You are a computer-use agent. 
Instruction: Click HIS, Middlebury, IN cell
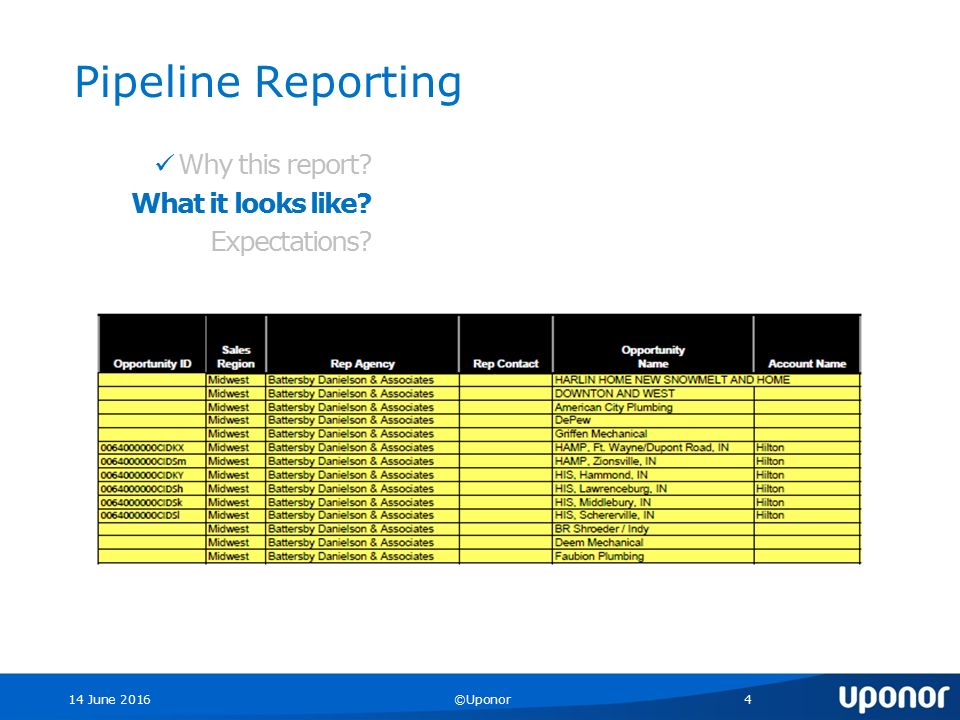[653, 502]
